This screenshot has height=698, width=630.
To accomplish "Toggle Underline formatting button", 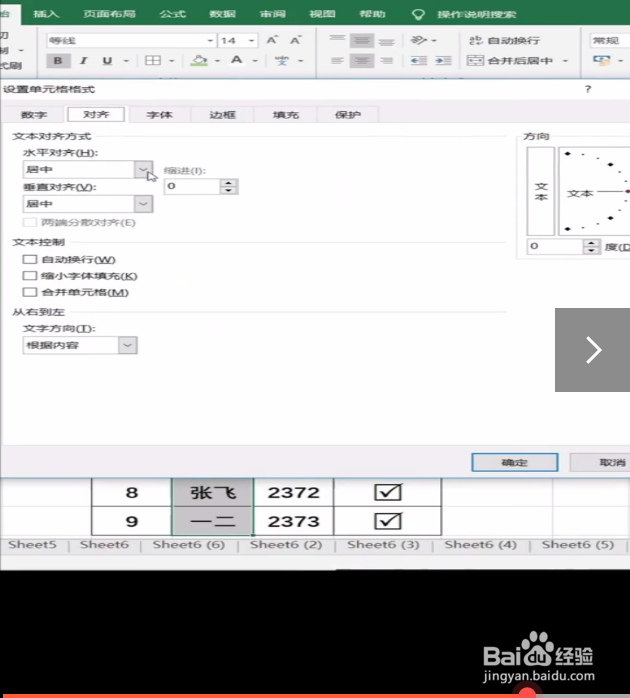I will point(107,61).
